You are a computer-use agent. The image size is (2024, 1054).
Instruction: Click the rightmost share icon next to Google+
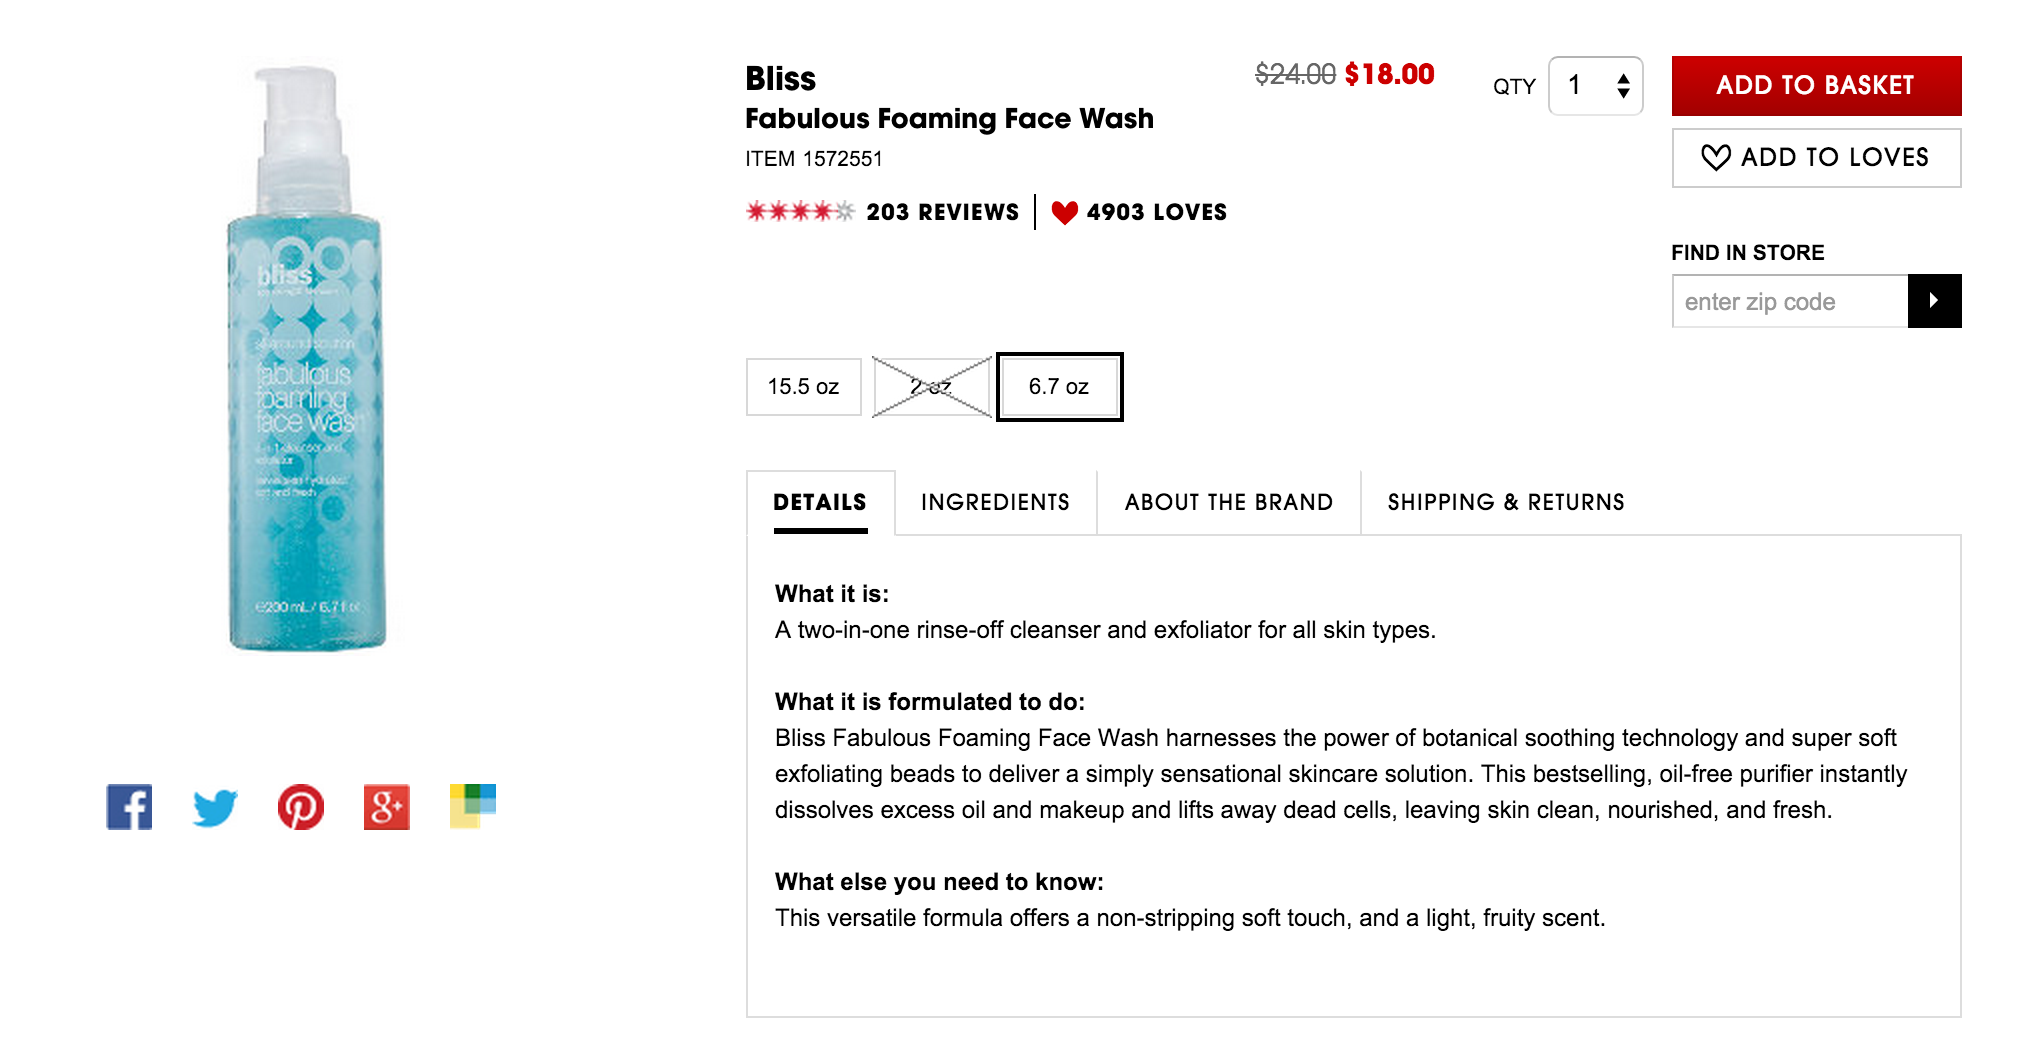click(471, 807)
